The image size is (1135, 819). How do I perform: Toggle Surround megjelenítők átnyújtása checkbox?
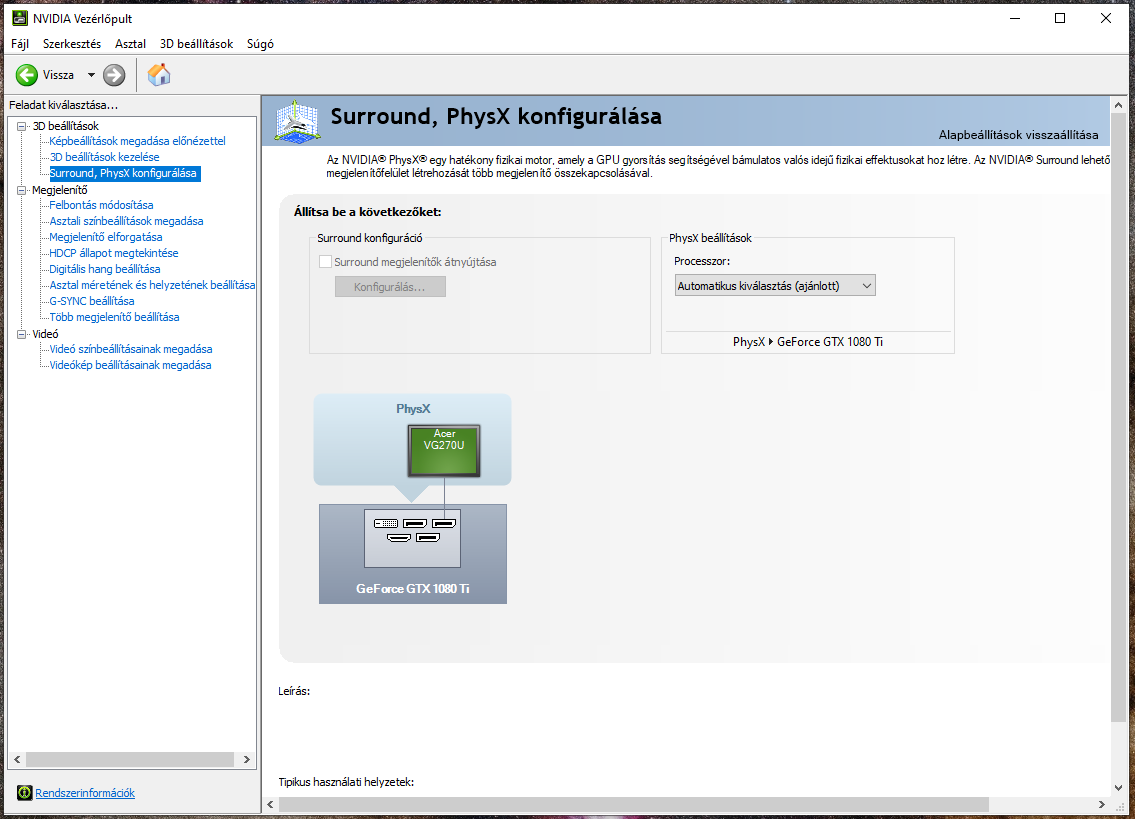(x=326, y=261)
